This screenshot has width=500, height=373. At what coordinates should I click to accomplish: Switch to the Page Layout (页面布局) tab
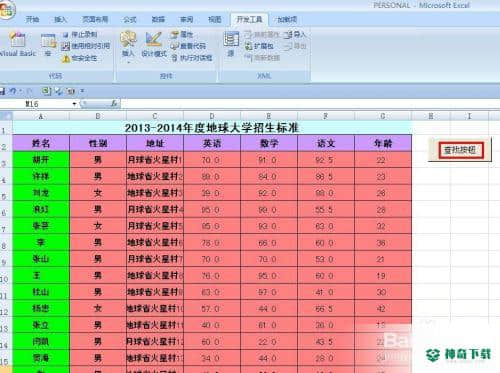click(95, 20)
